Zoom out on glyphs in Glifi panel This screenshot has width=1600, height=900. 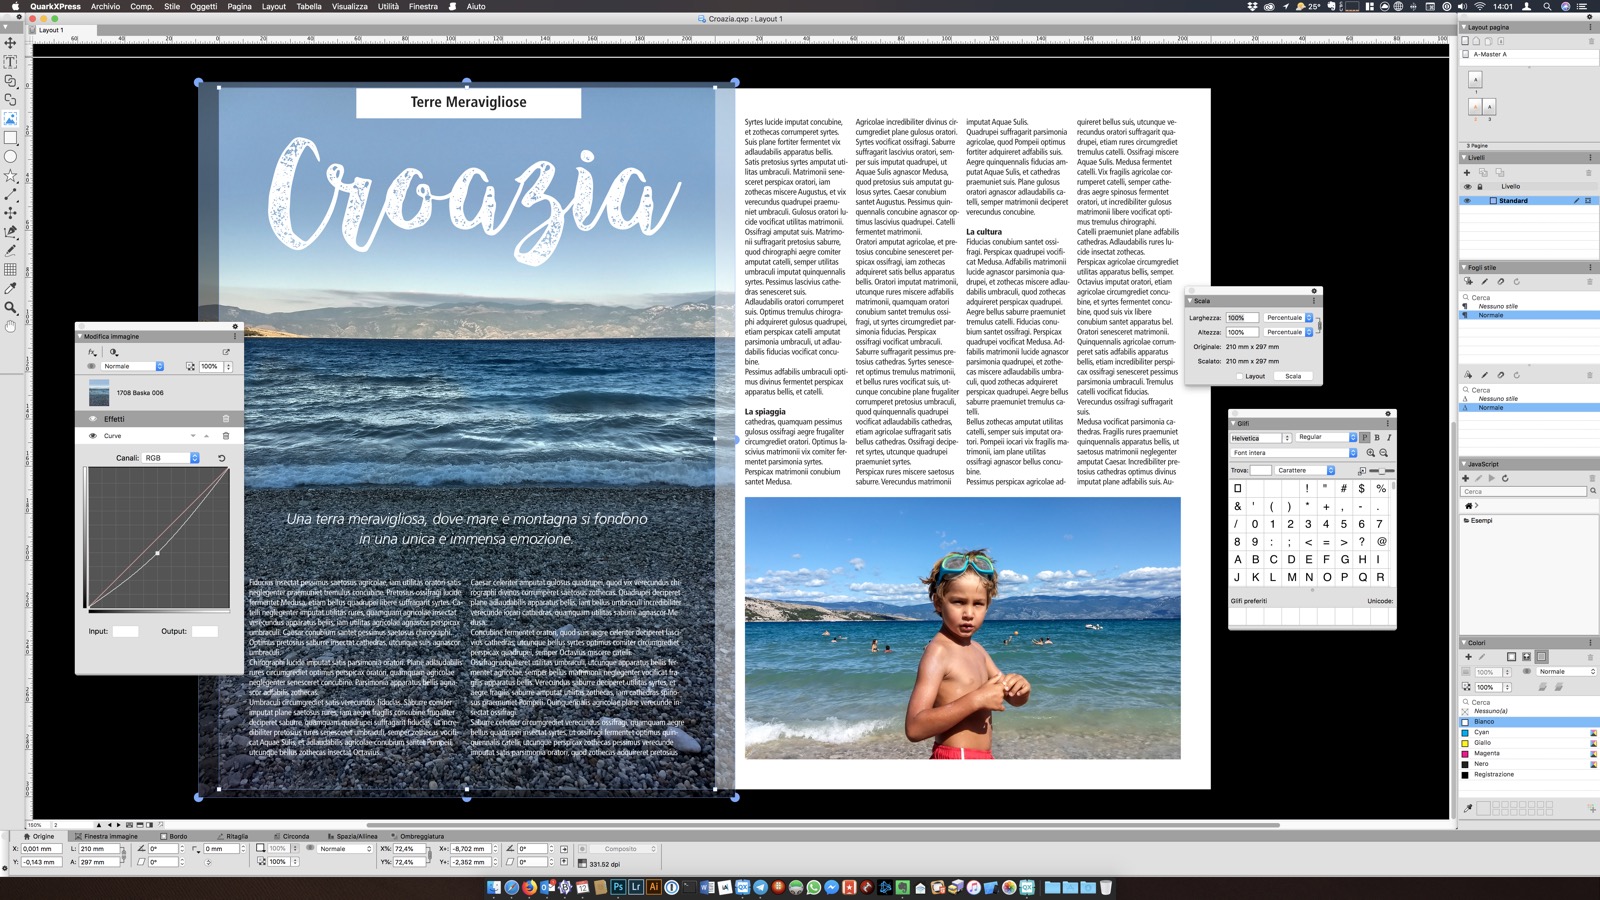1384,453
